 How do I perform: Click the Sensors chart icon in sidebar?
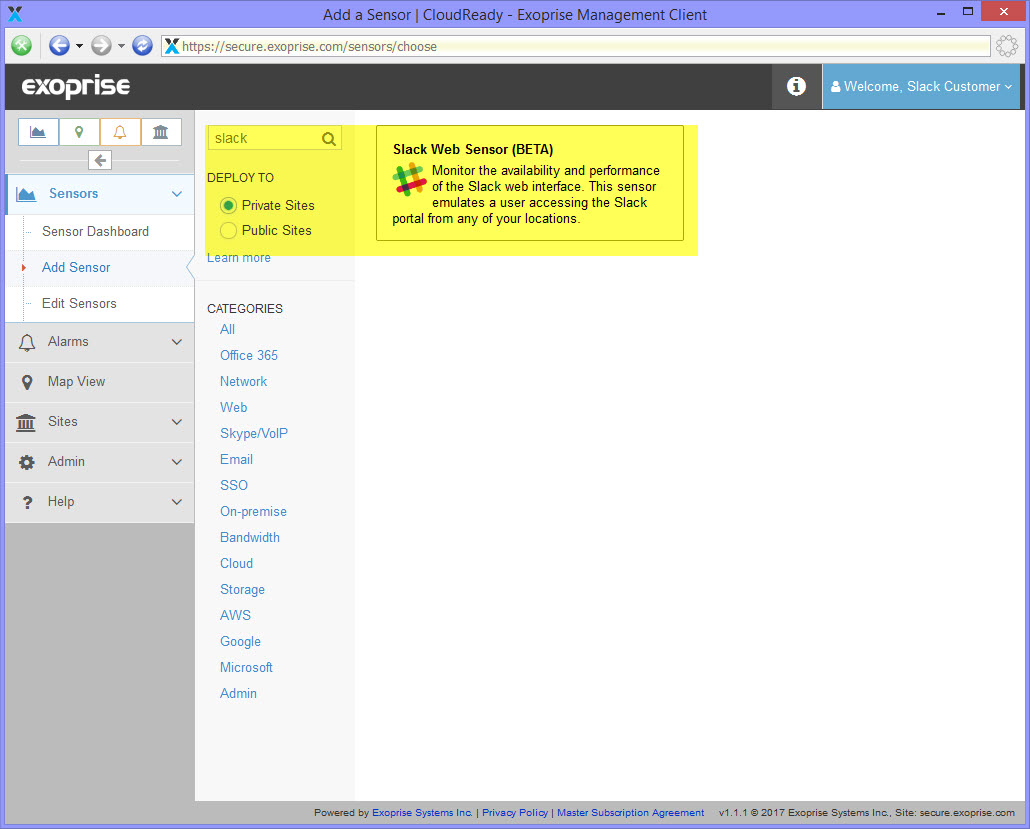26,194
